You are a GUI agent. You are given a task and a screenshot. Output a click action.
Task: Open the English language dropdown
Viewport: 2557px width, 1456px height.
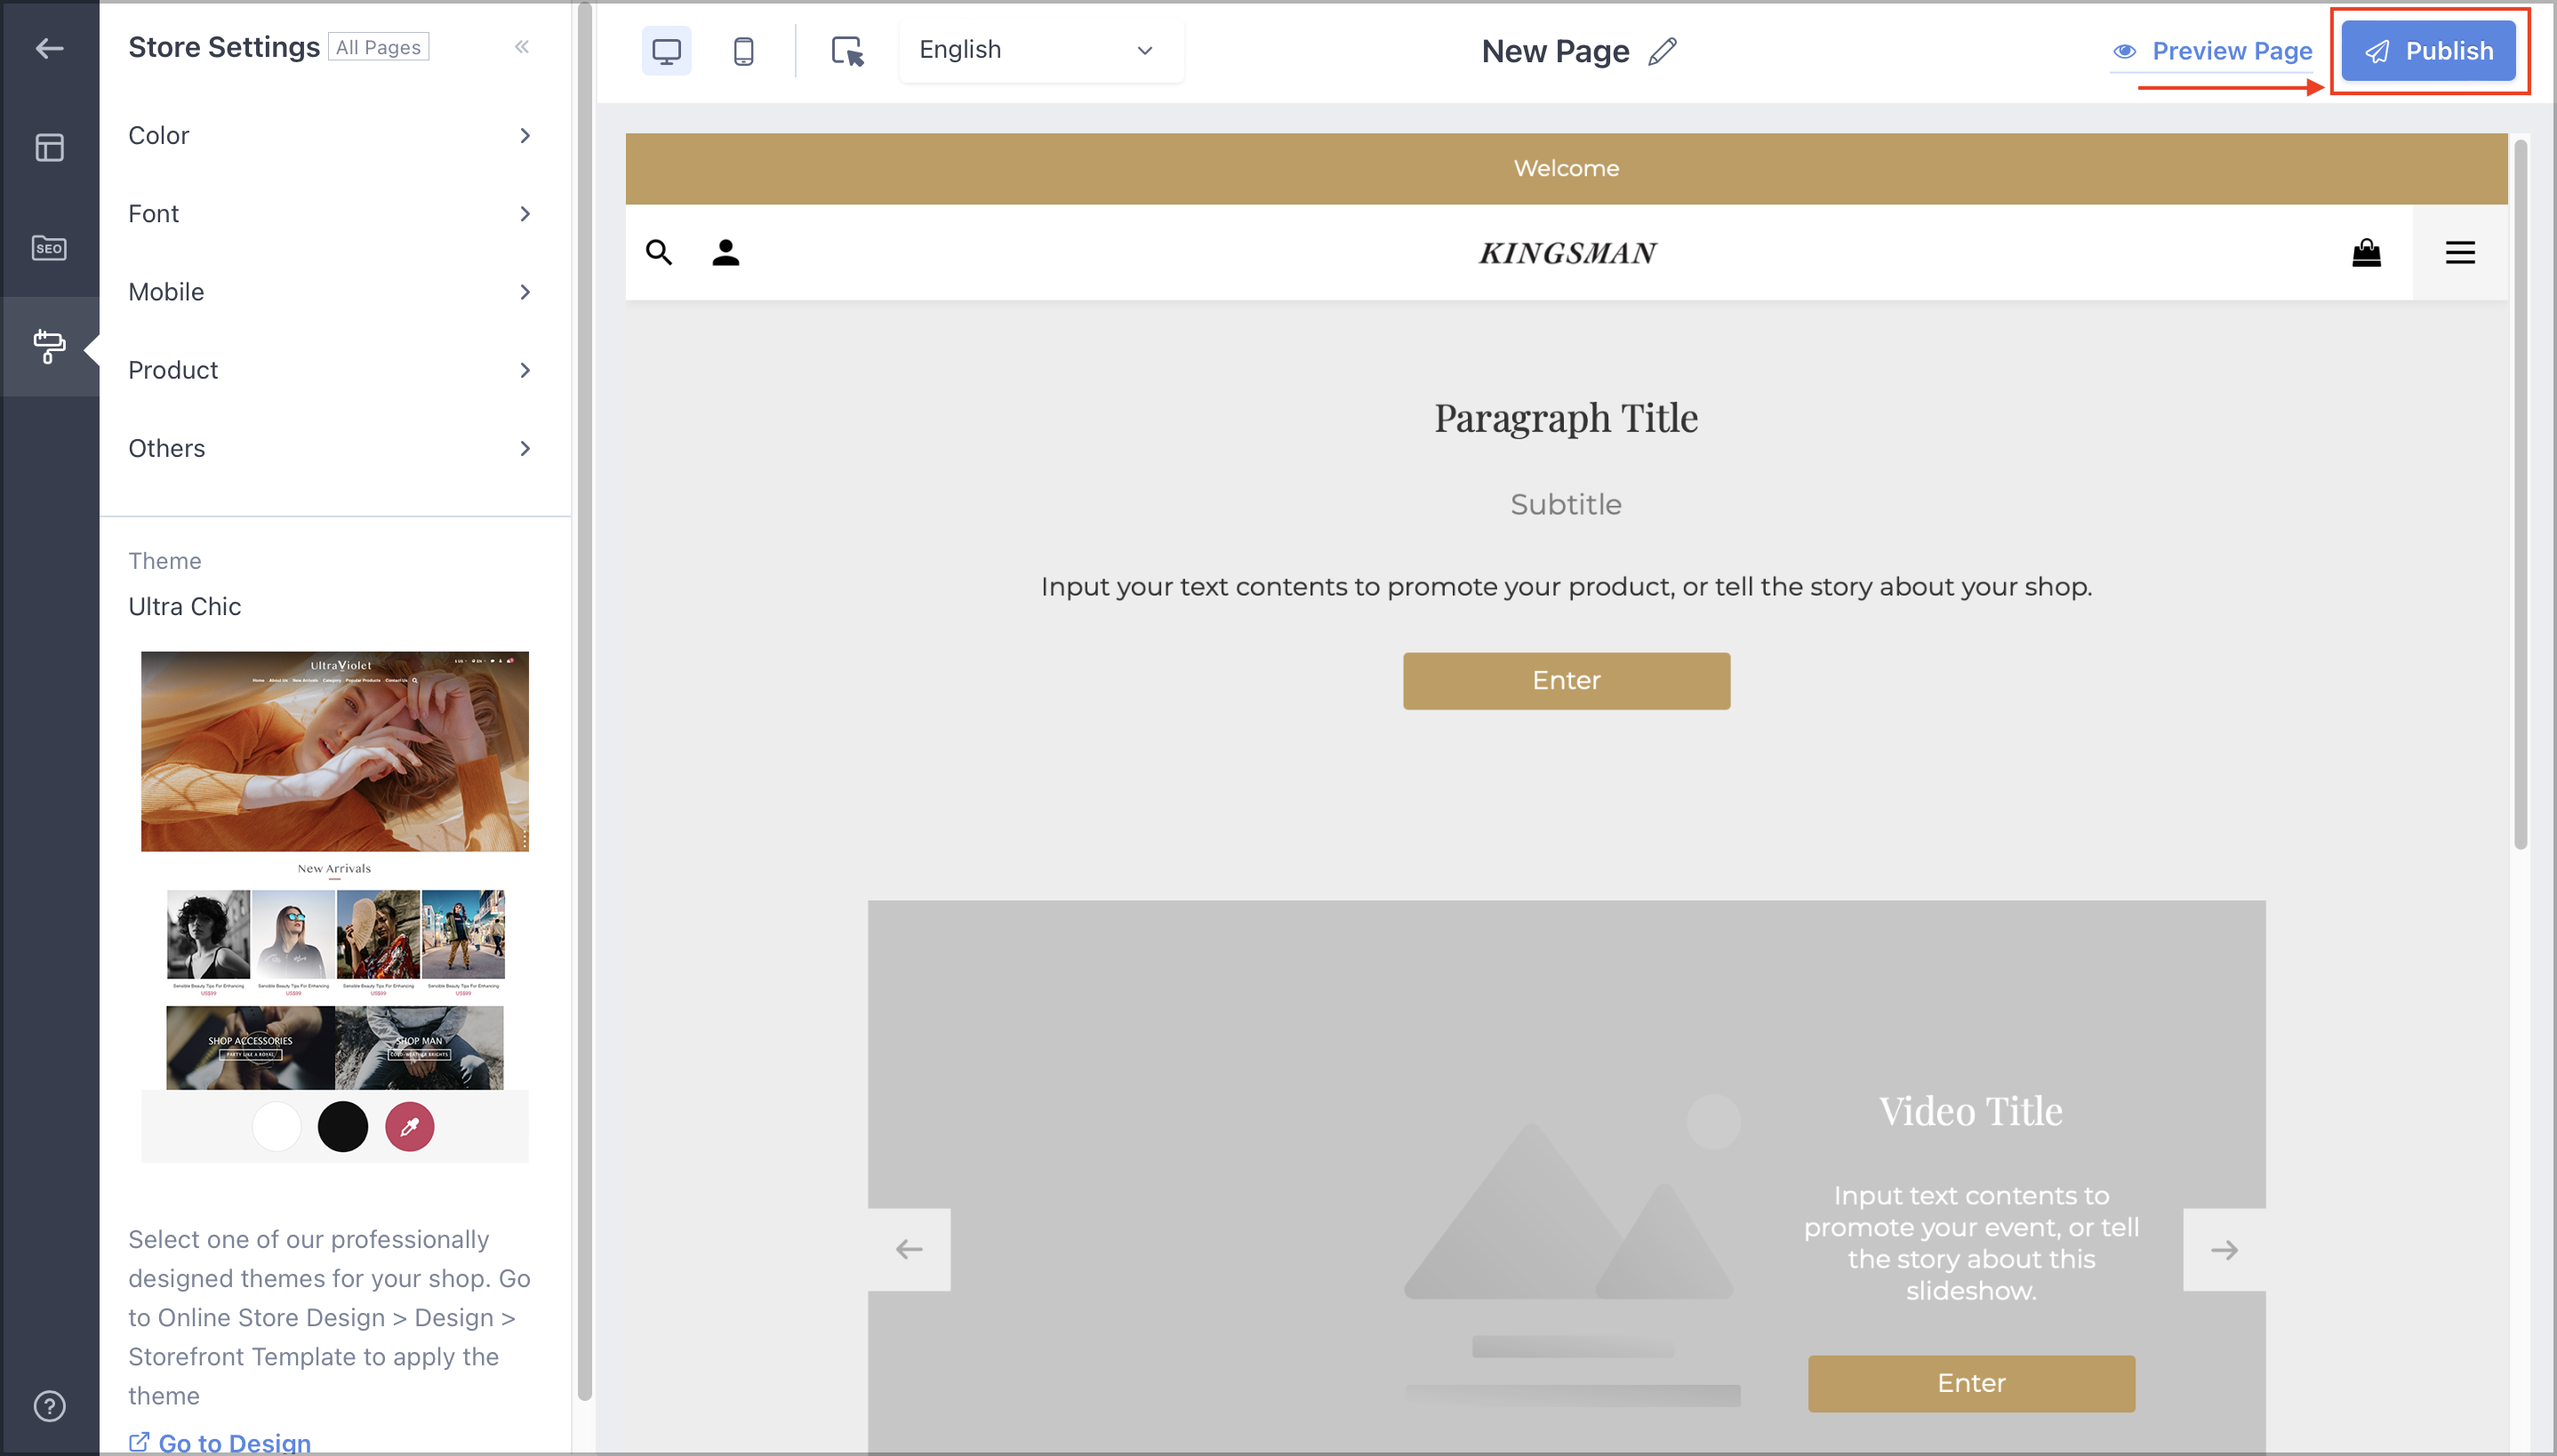pos(1040,49)
